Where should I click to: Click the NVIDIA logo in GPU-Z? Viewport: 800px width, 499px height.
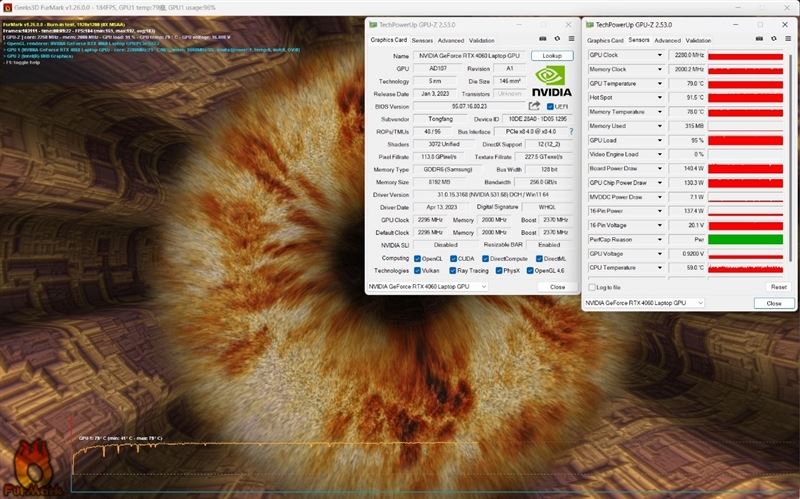click(551, 82)
